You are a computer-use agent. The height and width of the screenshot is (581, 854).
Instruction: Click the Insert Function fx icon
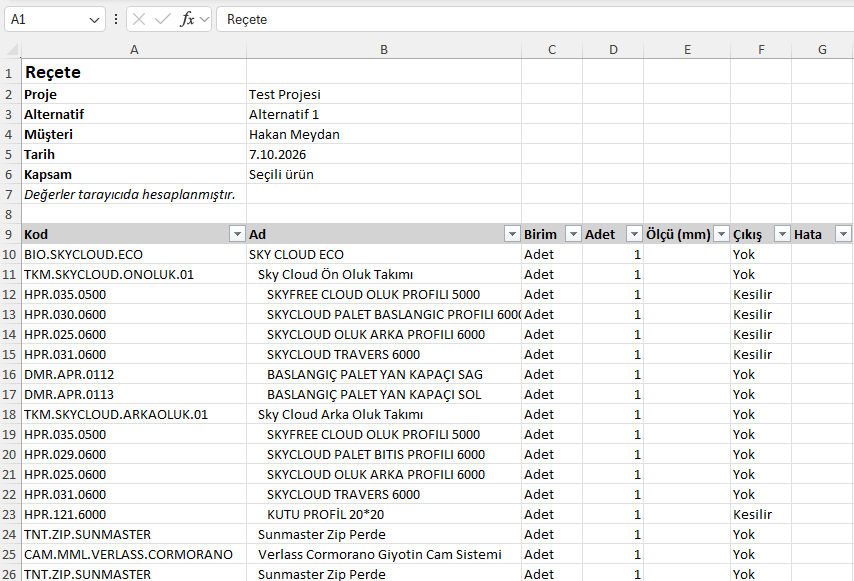click(x=187, y=20)
